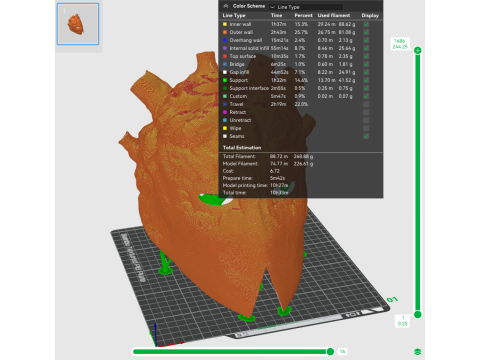Toggle Wipe display checkbox
This screenshot has width=480, height=360.
pyautogui.click(x=366, y=128)
